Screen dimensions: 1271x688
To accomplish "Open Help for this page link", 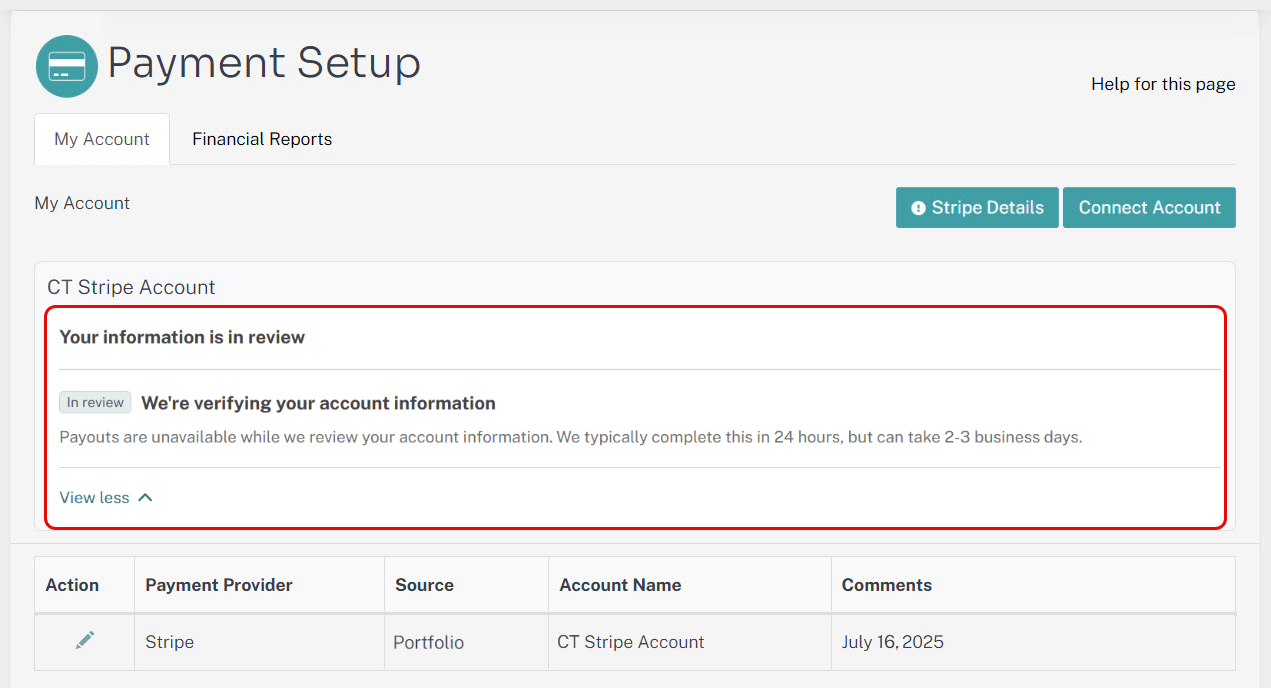I will pos(1163,84).
